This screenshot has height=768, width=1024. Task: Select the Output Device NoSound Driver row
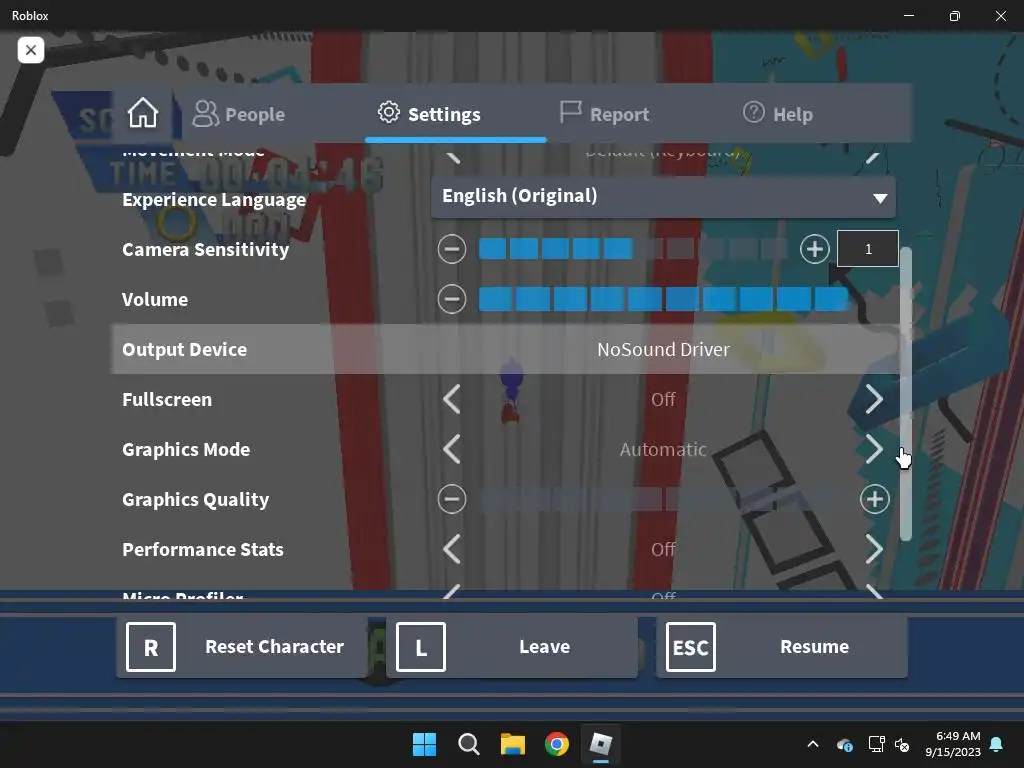point(505,349)
